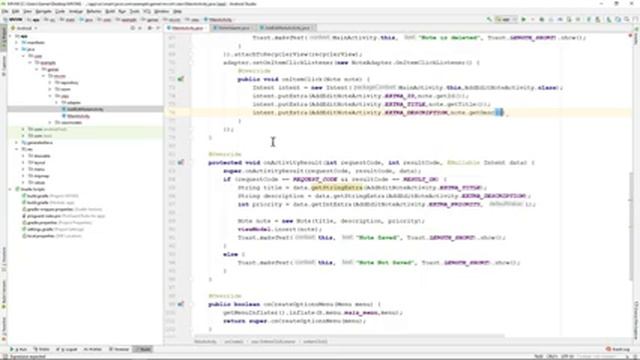The image size is (640, 360).
Task: Click the MainActivity class icon in tree
Action: (x=64, y=116)
